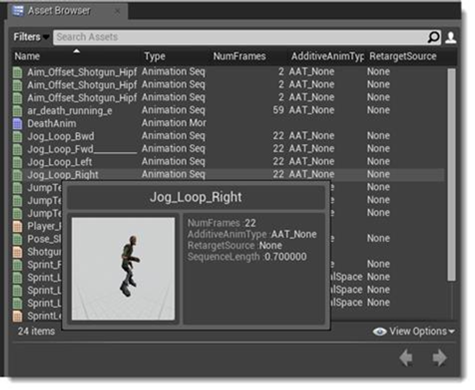Click the Pose_S asset icon
The height and width of the screenshot is (390, 475).
click(x=17, y=239)
